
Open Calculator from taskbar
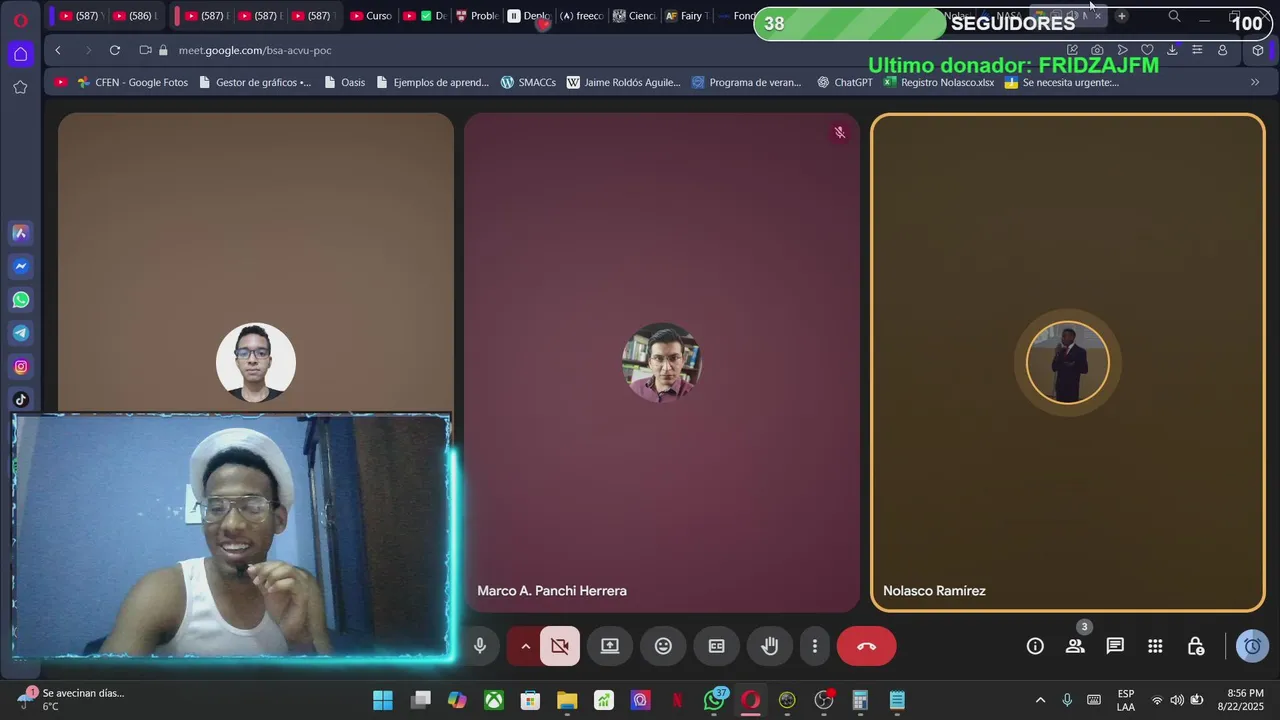[x=860, y=700]
